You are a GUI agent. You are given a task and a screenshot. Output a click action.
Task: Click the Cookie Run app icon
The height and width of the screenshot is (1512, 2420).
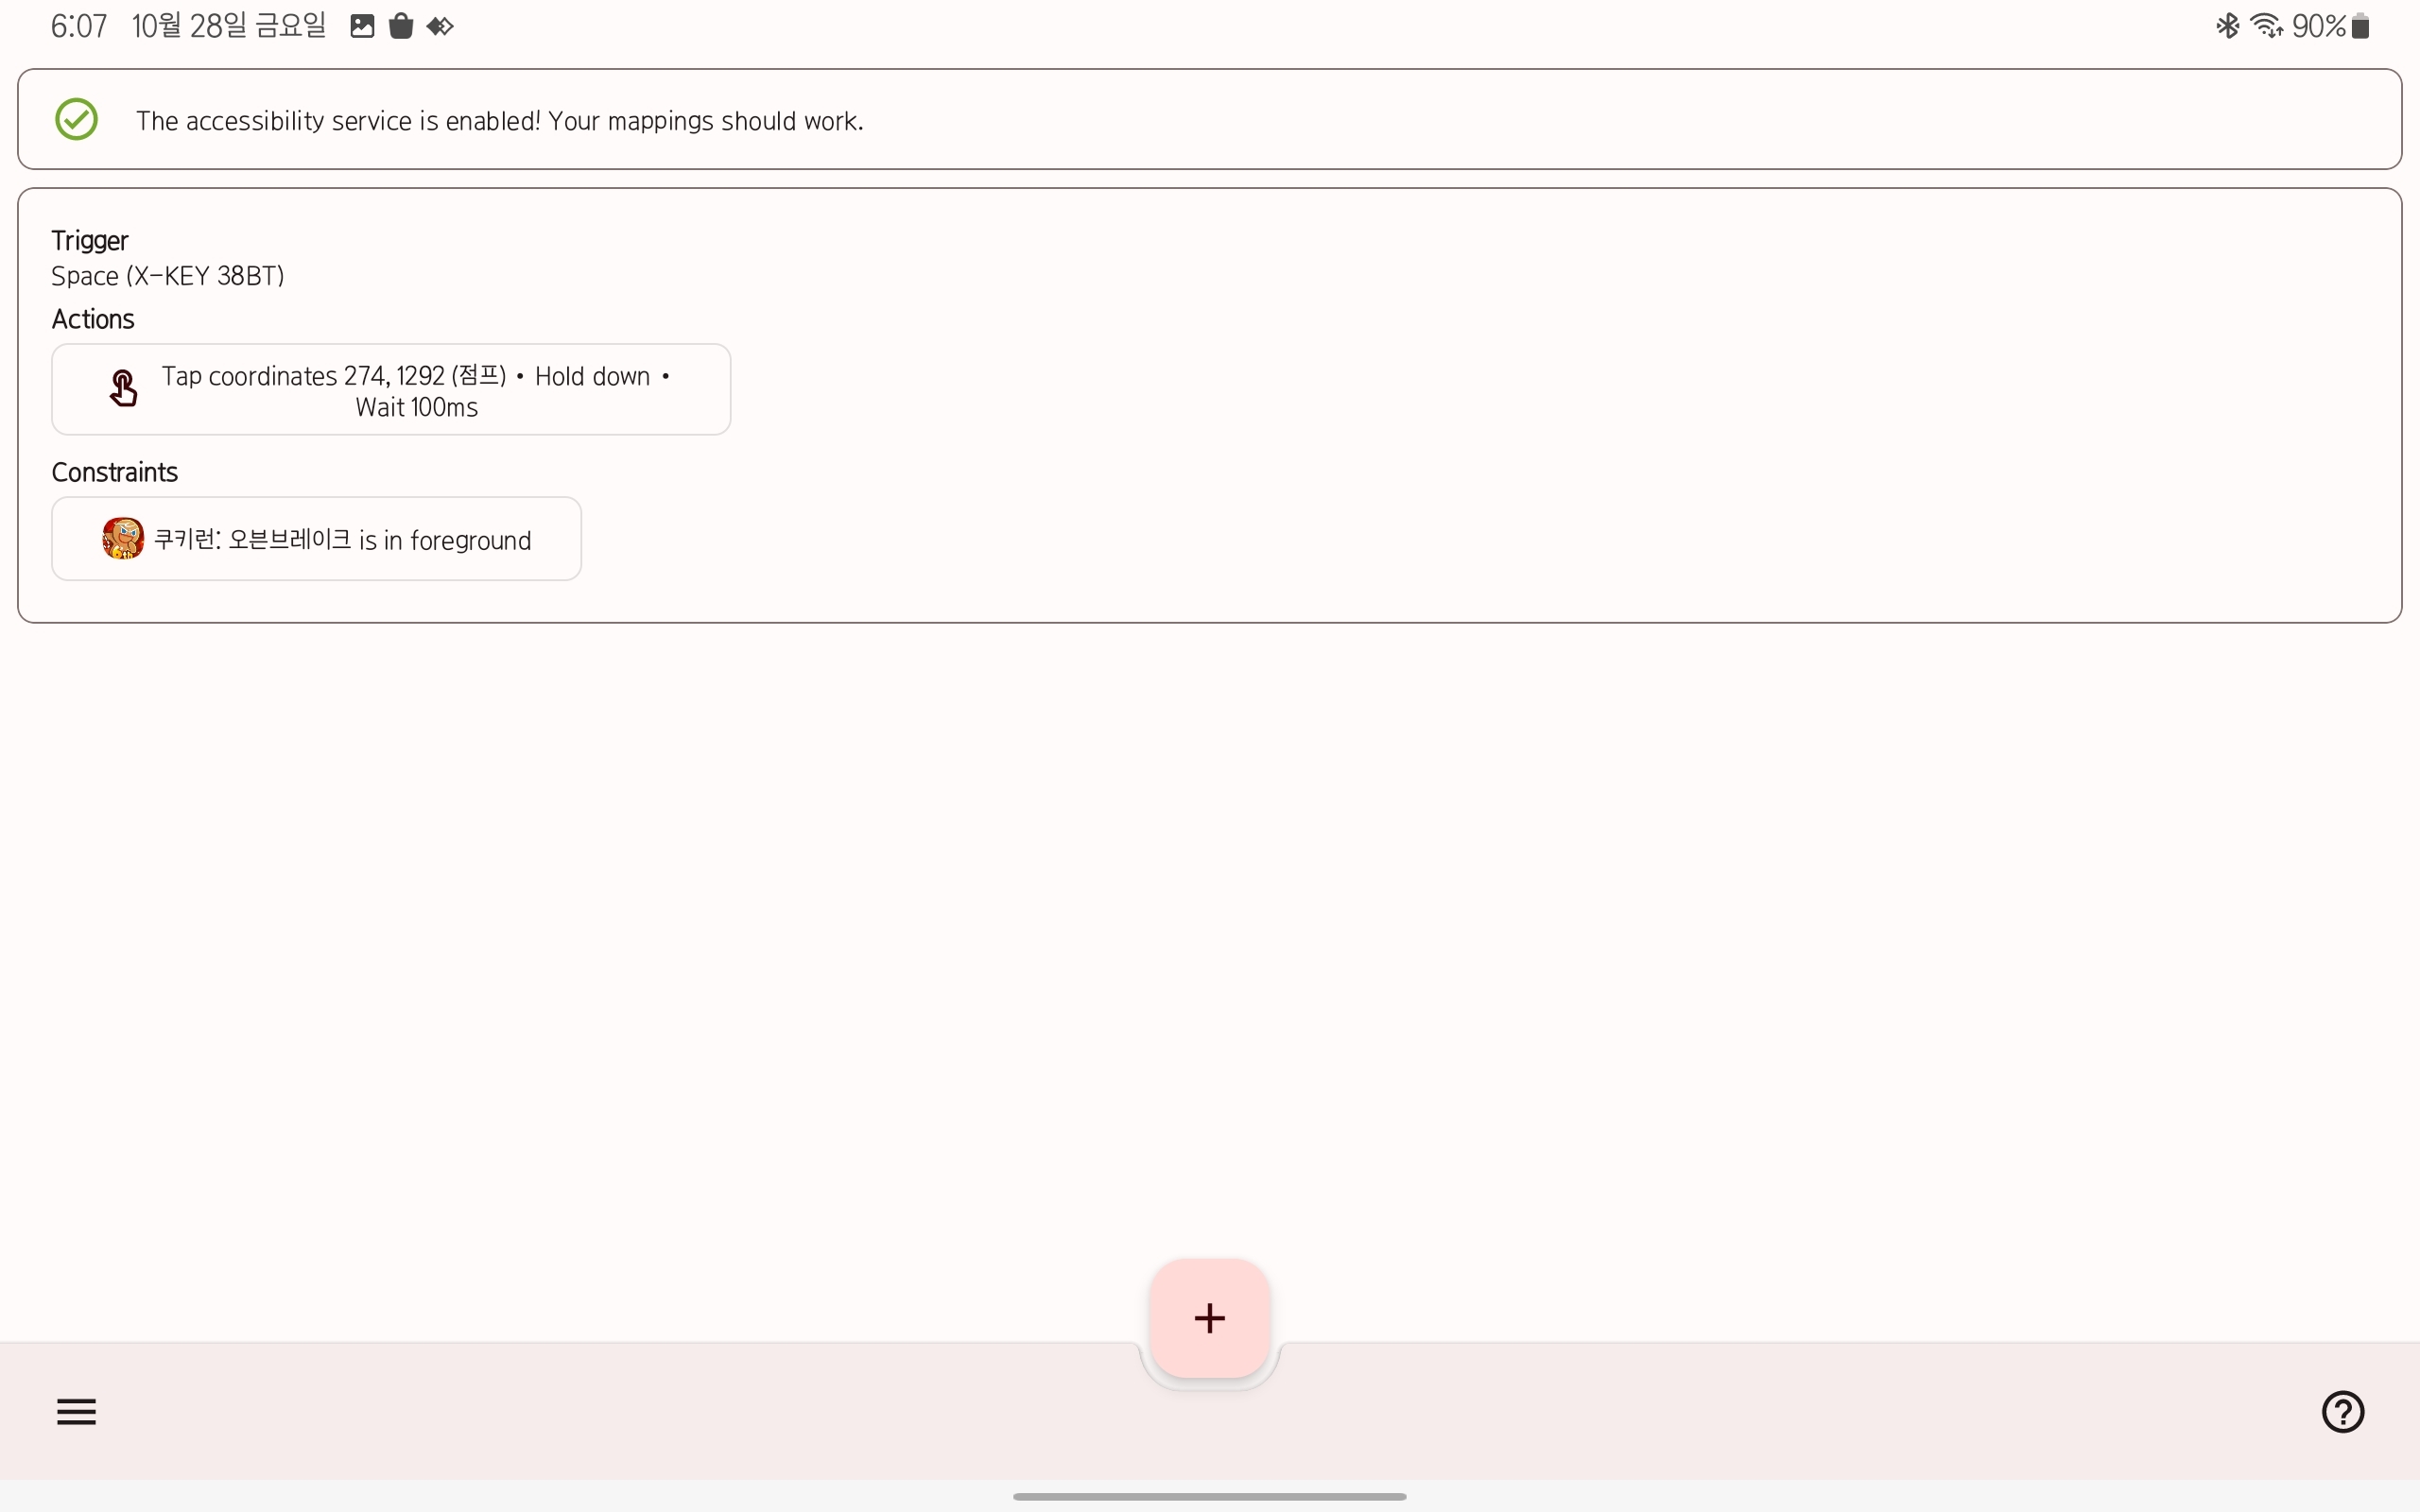(123, 539)
